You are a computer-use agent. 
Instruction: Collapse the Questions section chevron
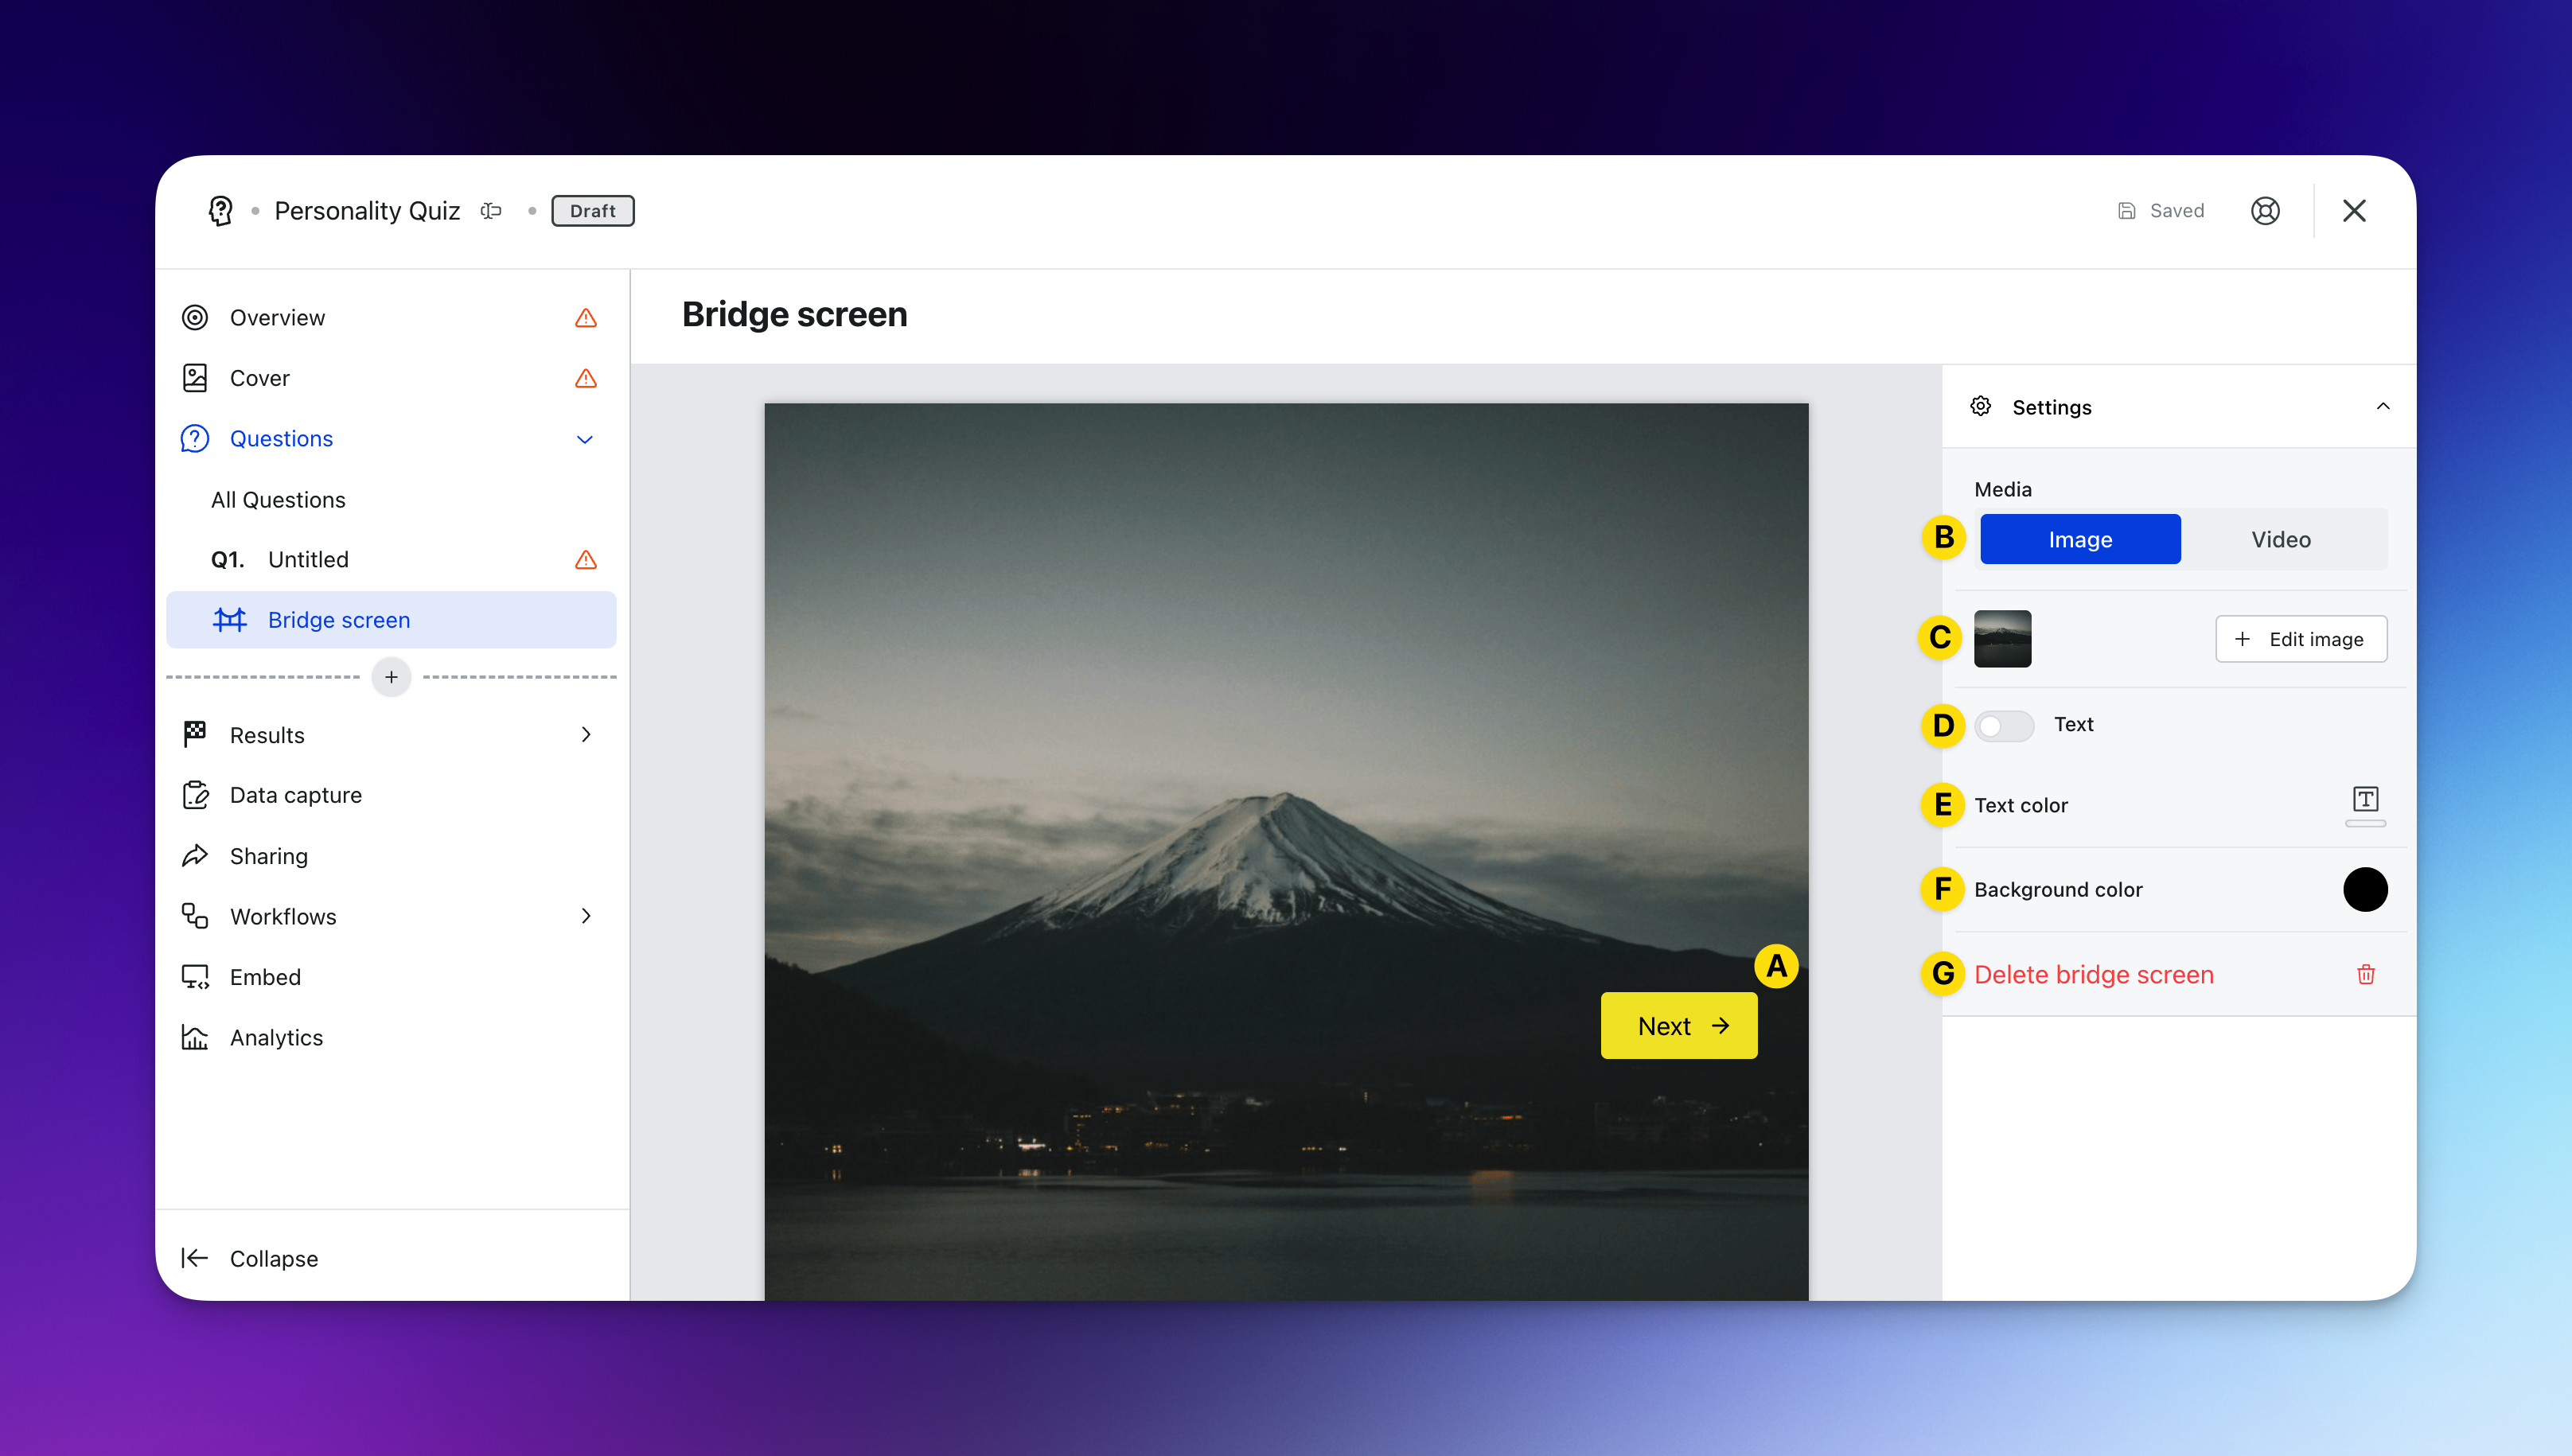(585, 439)
